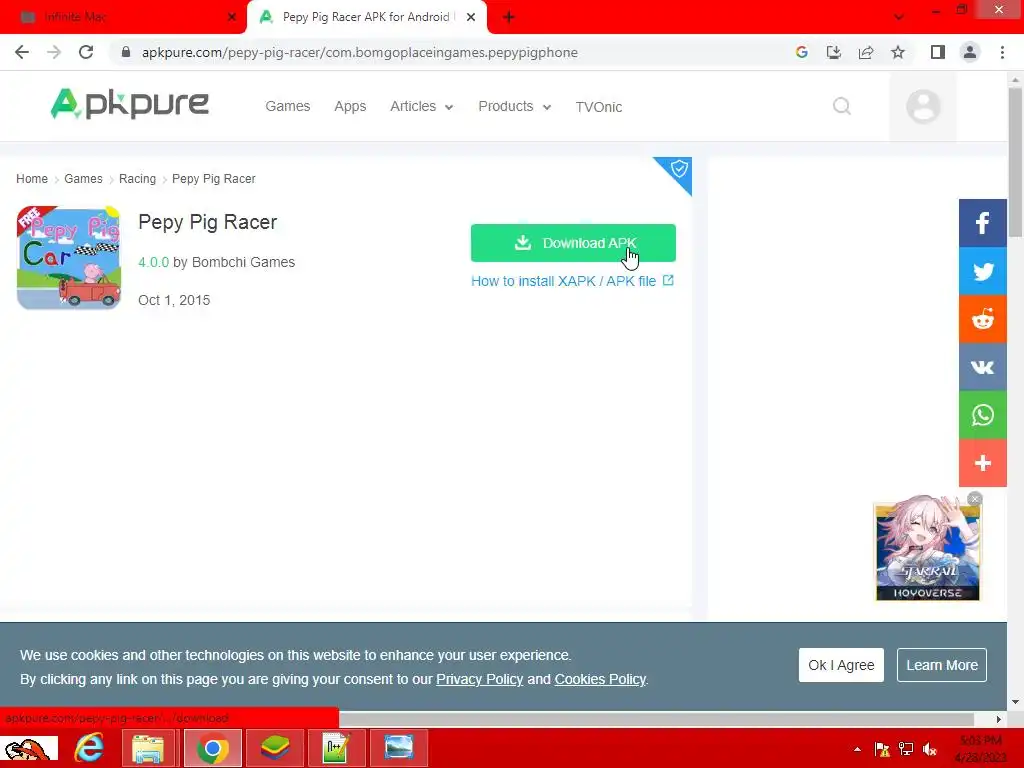Bookmark this page with the star icon
This screenshot has width=1024, height=768.
tap(898, 52)
